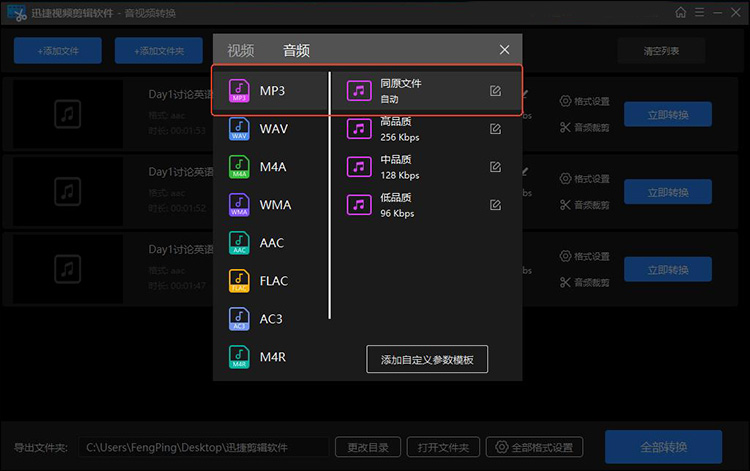
Task: Choose the WAV format icon
Action: (x=239, y=129)
